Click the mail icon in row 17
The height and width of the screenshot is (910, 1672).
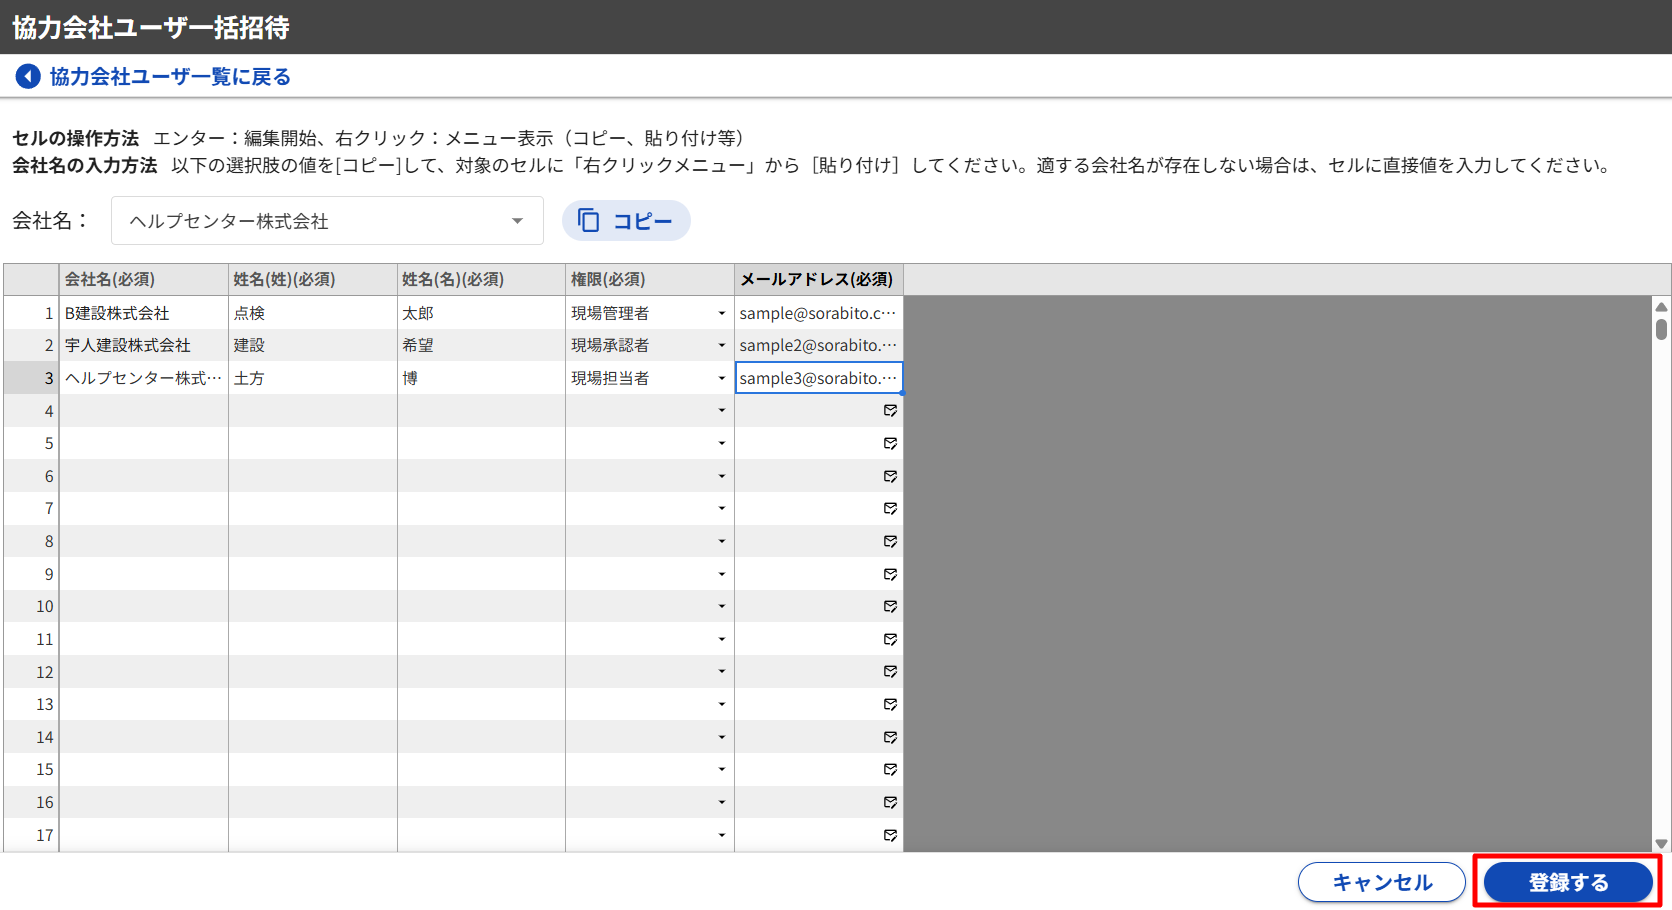(890, 835)
